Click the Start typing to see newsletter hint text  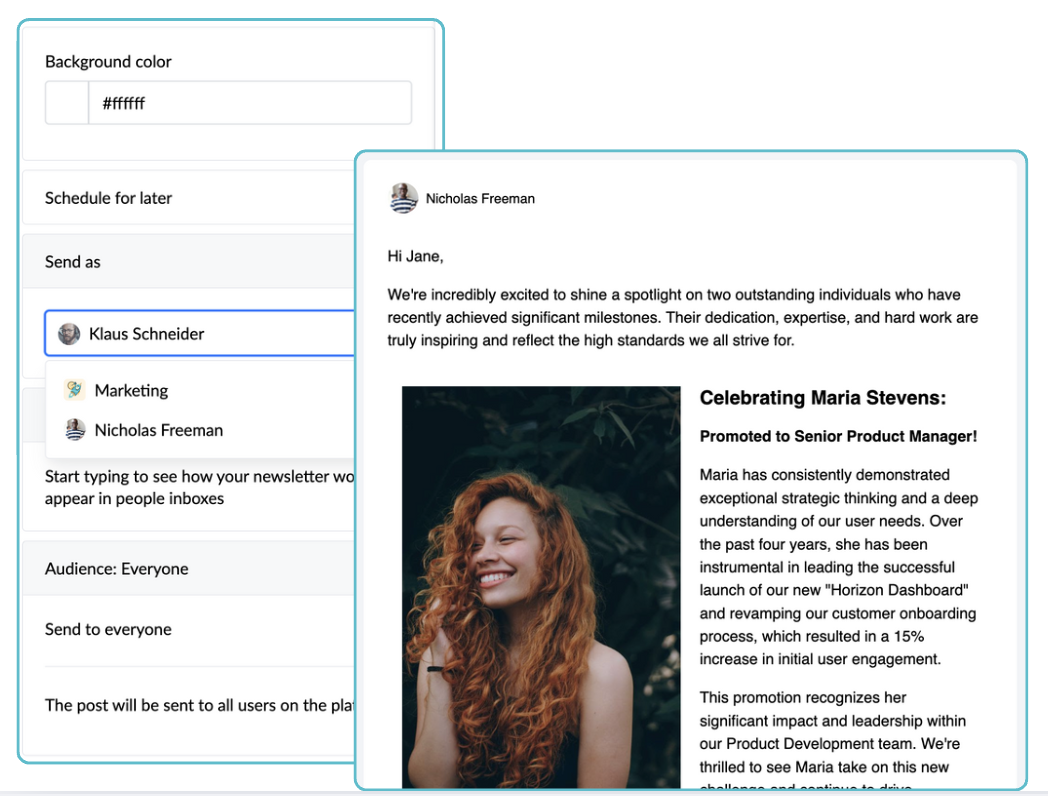click(x=199, y=487)
